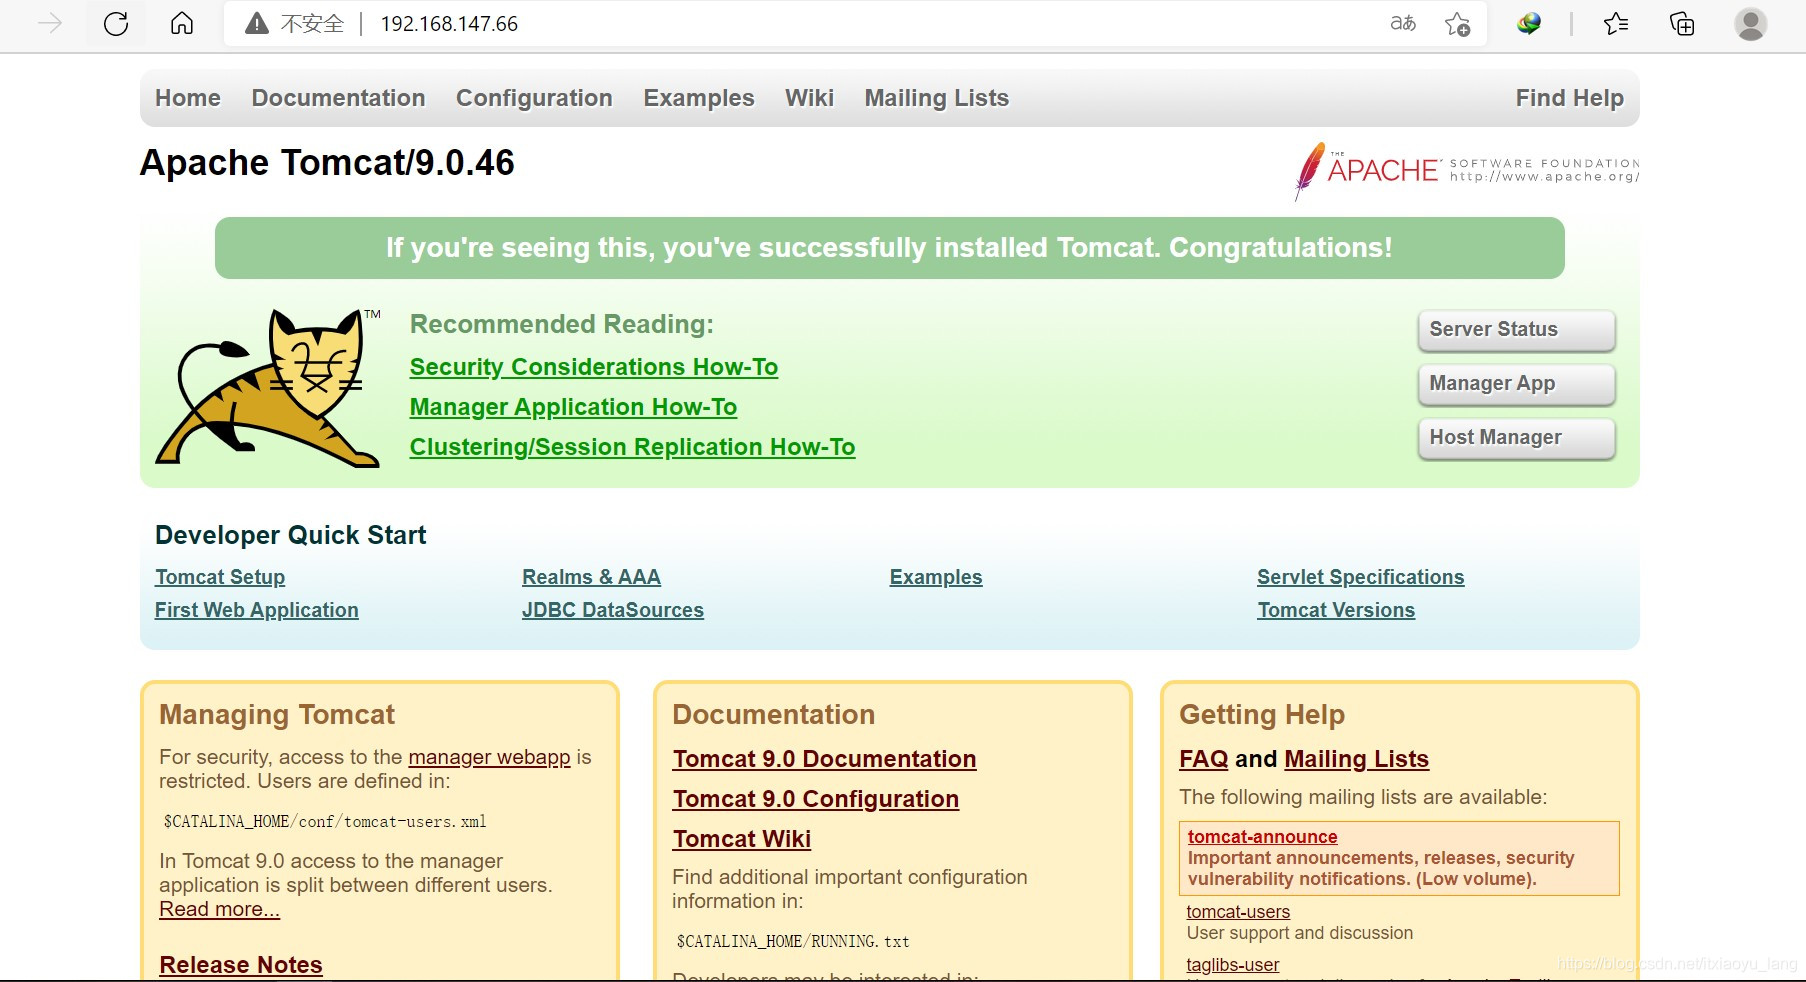
Task: Open Configuration in the top nav
Action: tap(534, 98)
